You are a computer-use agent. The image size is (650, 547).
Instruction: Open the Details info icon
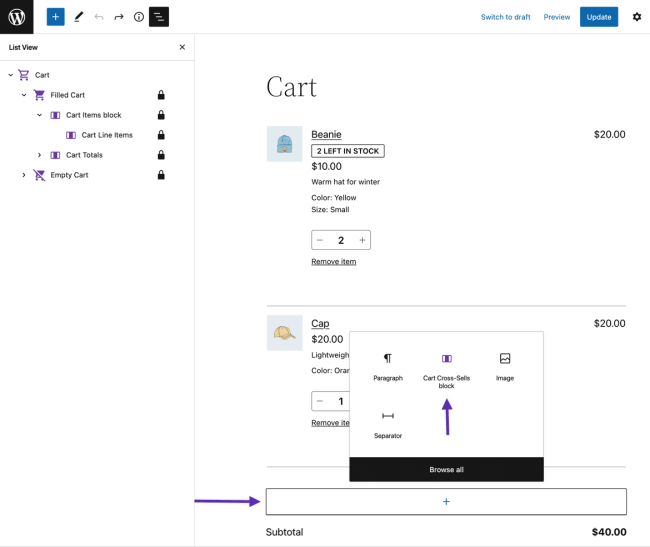(139, 17)
